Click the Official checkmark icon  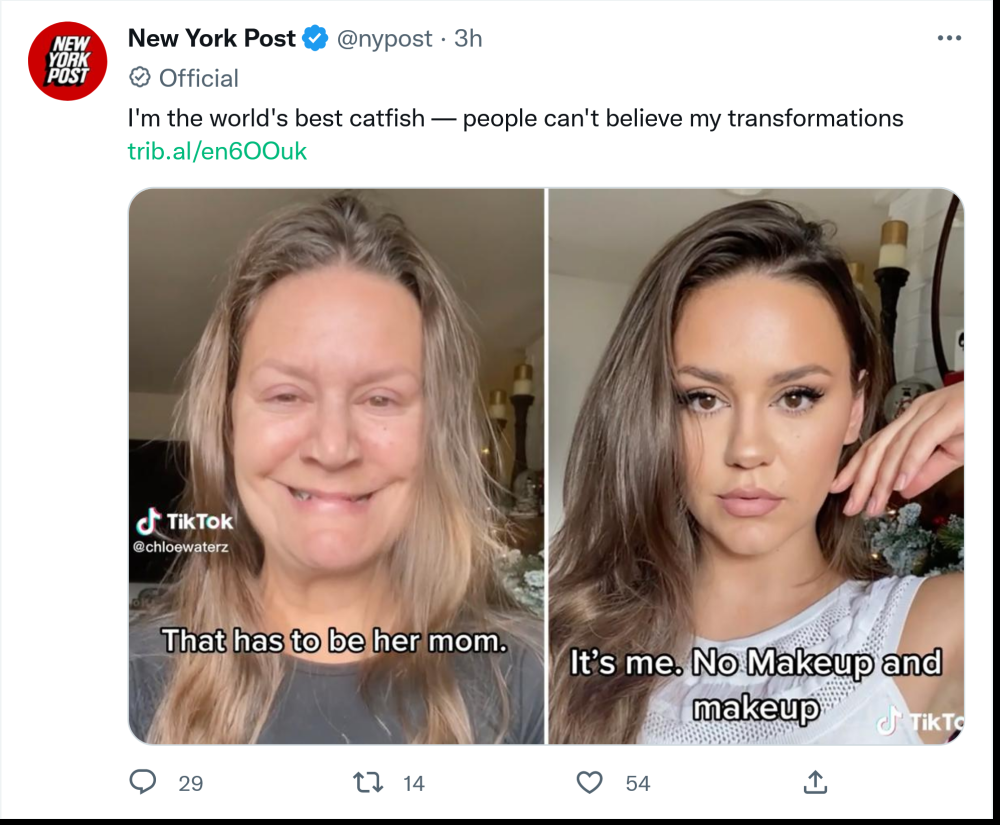point(140,78)
